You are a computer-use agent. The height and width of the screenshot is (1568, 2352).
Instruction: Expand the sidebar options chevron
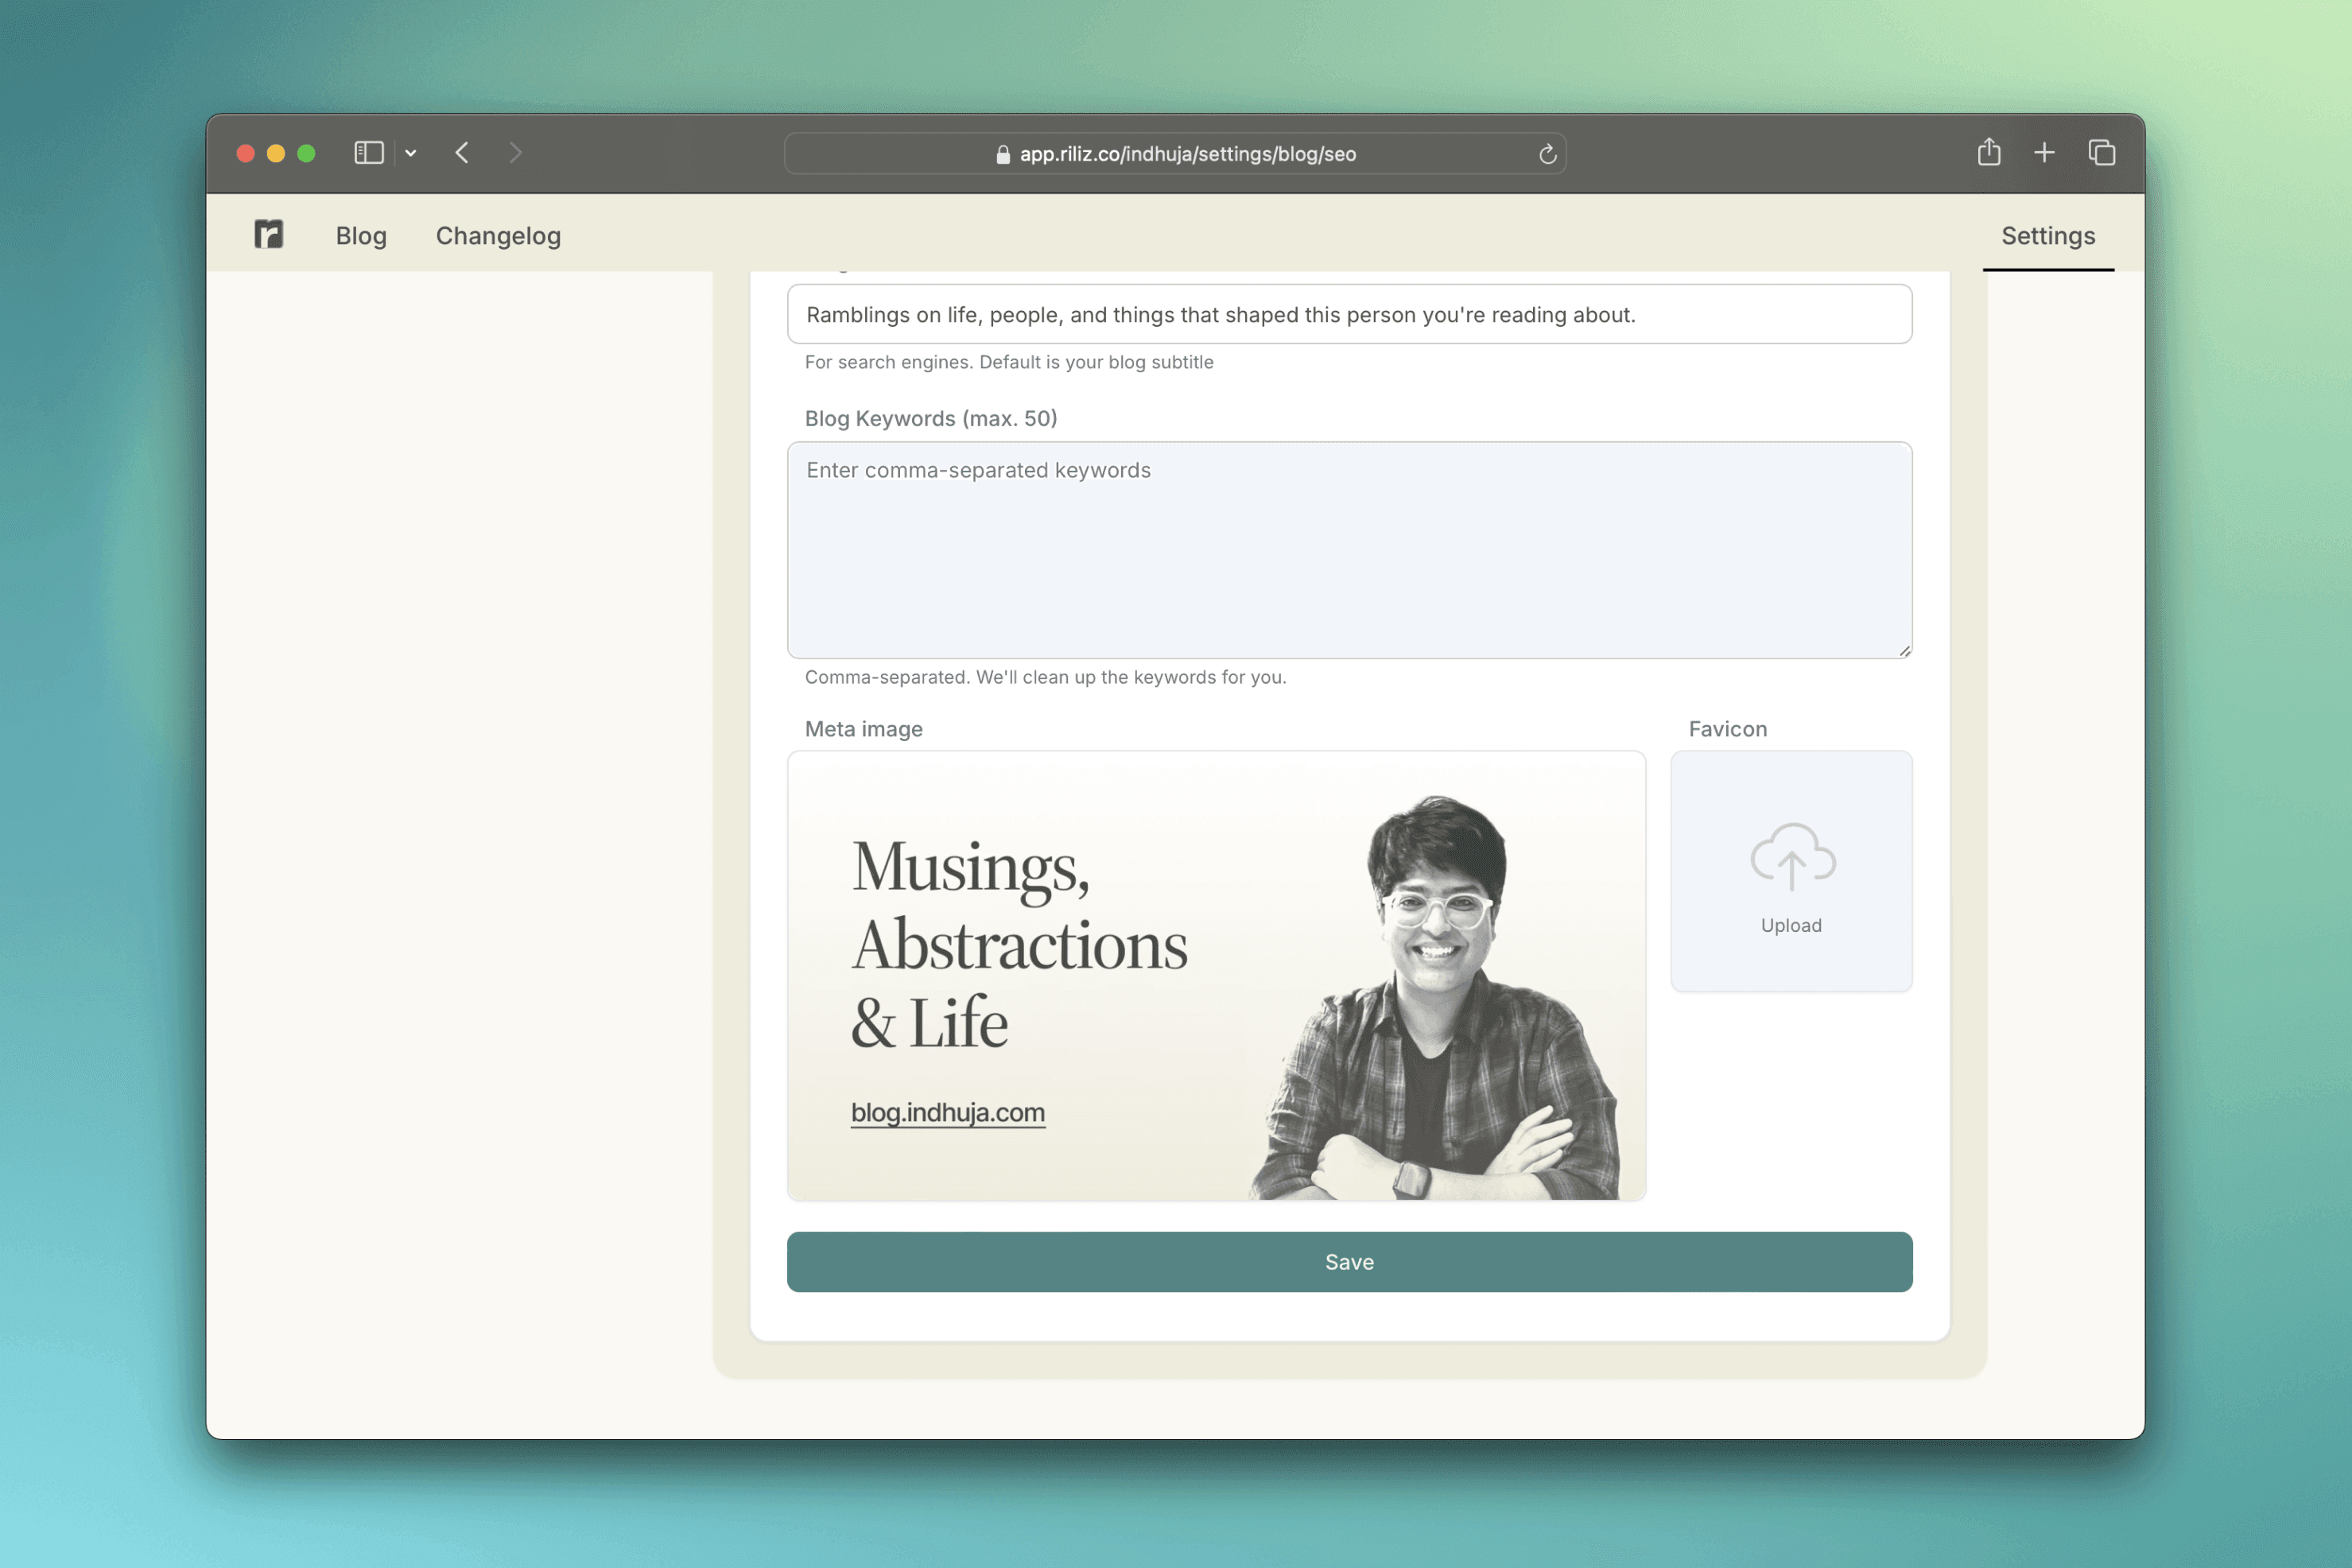point(411,153)
